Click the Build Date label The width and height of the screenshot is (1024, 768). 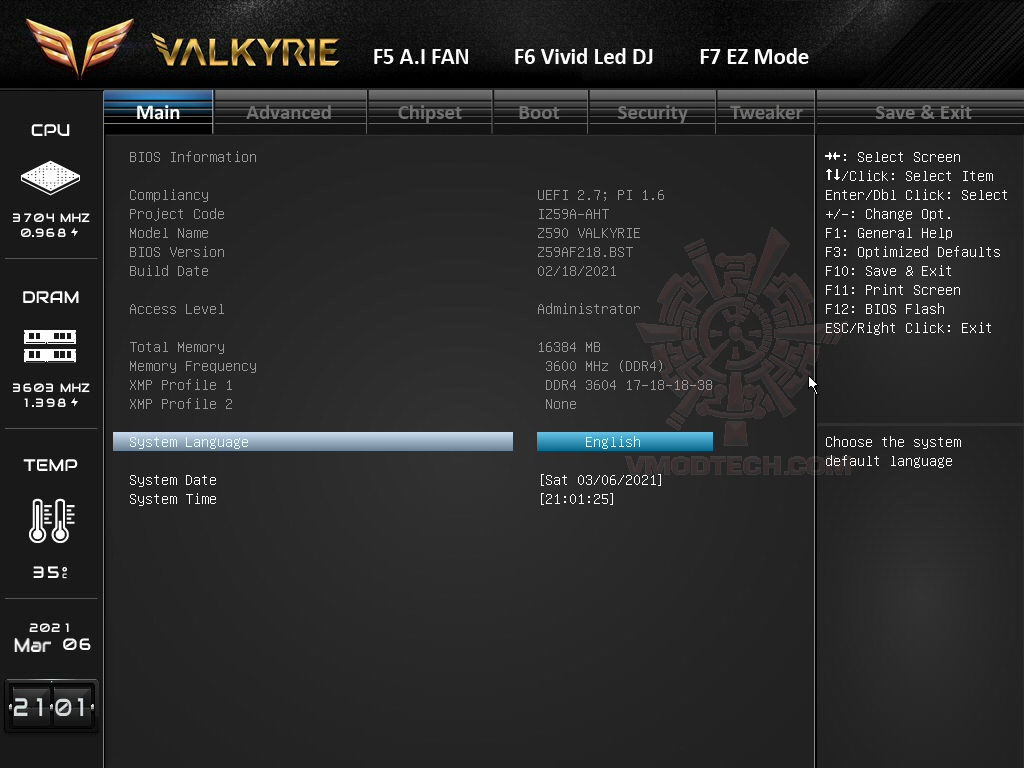(168, 271)
